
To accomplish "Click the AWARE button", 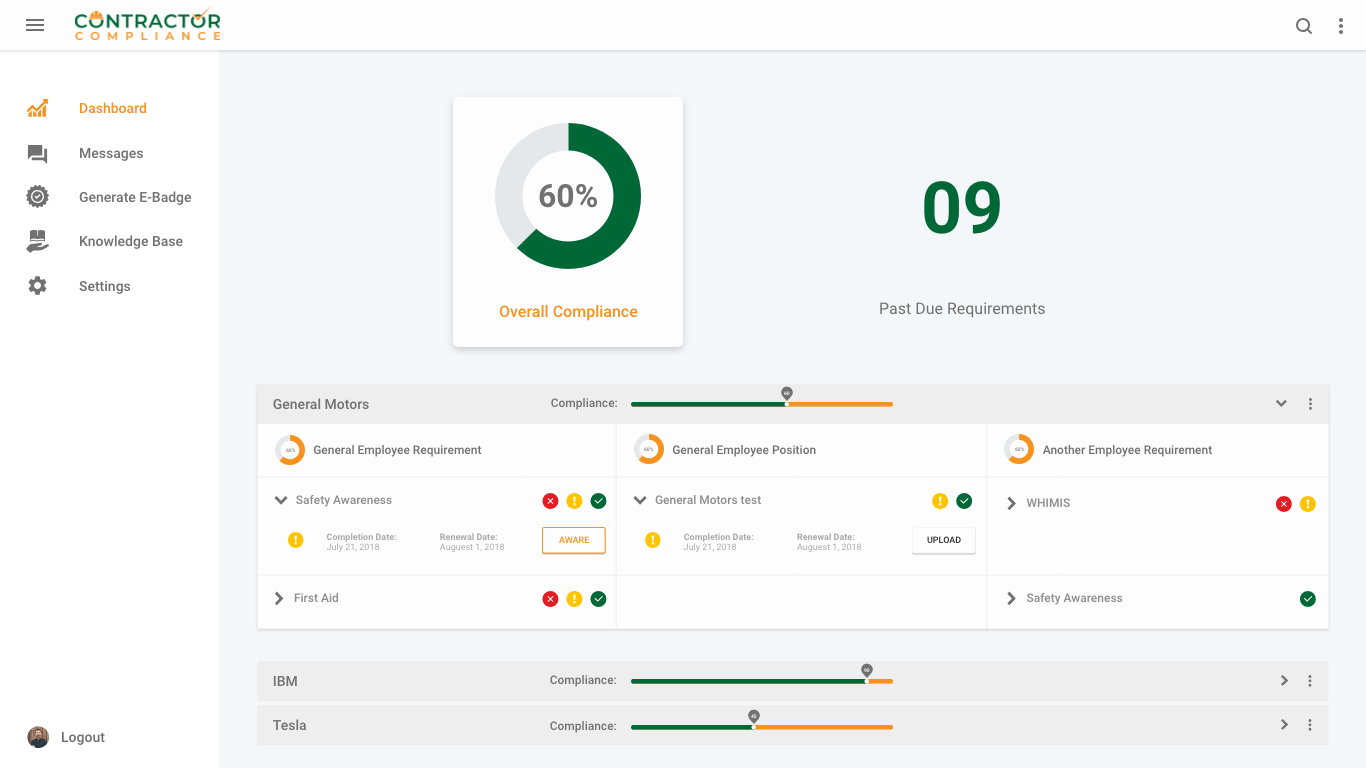I will pos(574,540).
